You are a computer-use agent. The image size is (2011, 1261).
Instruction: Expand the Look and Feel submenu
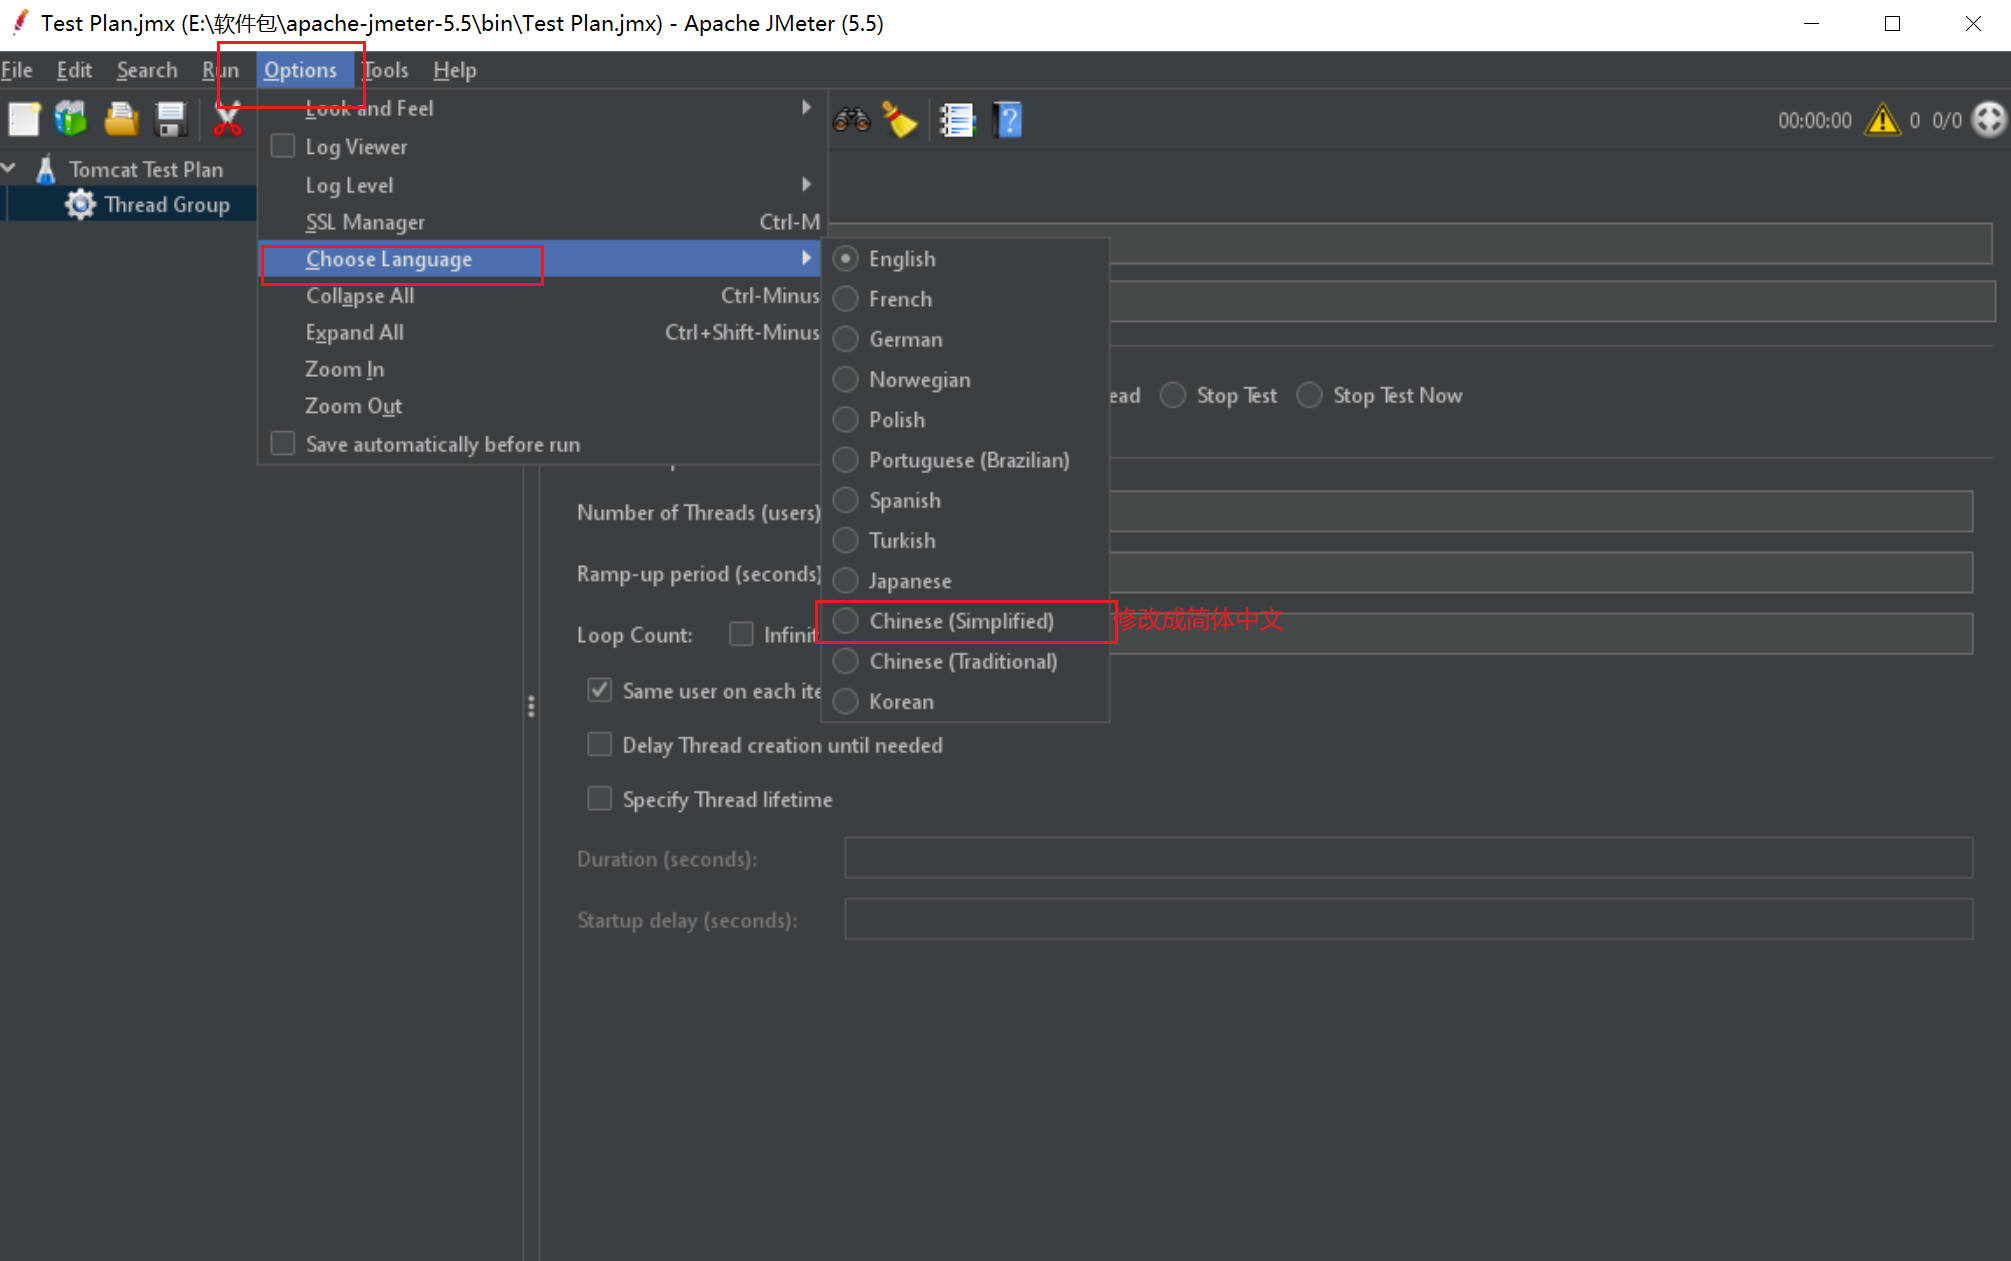point(540,108)
